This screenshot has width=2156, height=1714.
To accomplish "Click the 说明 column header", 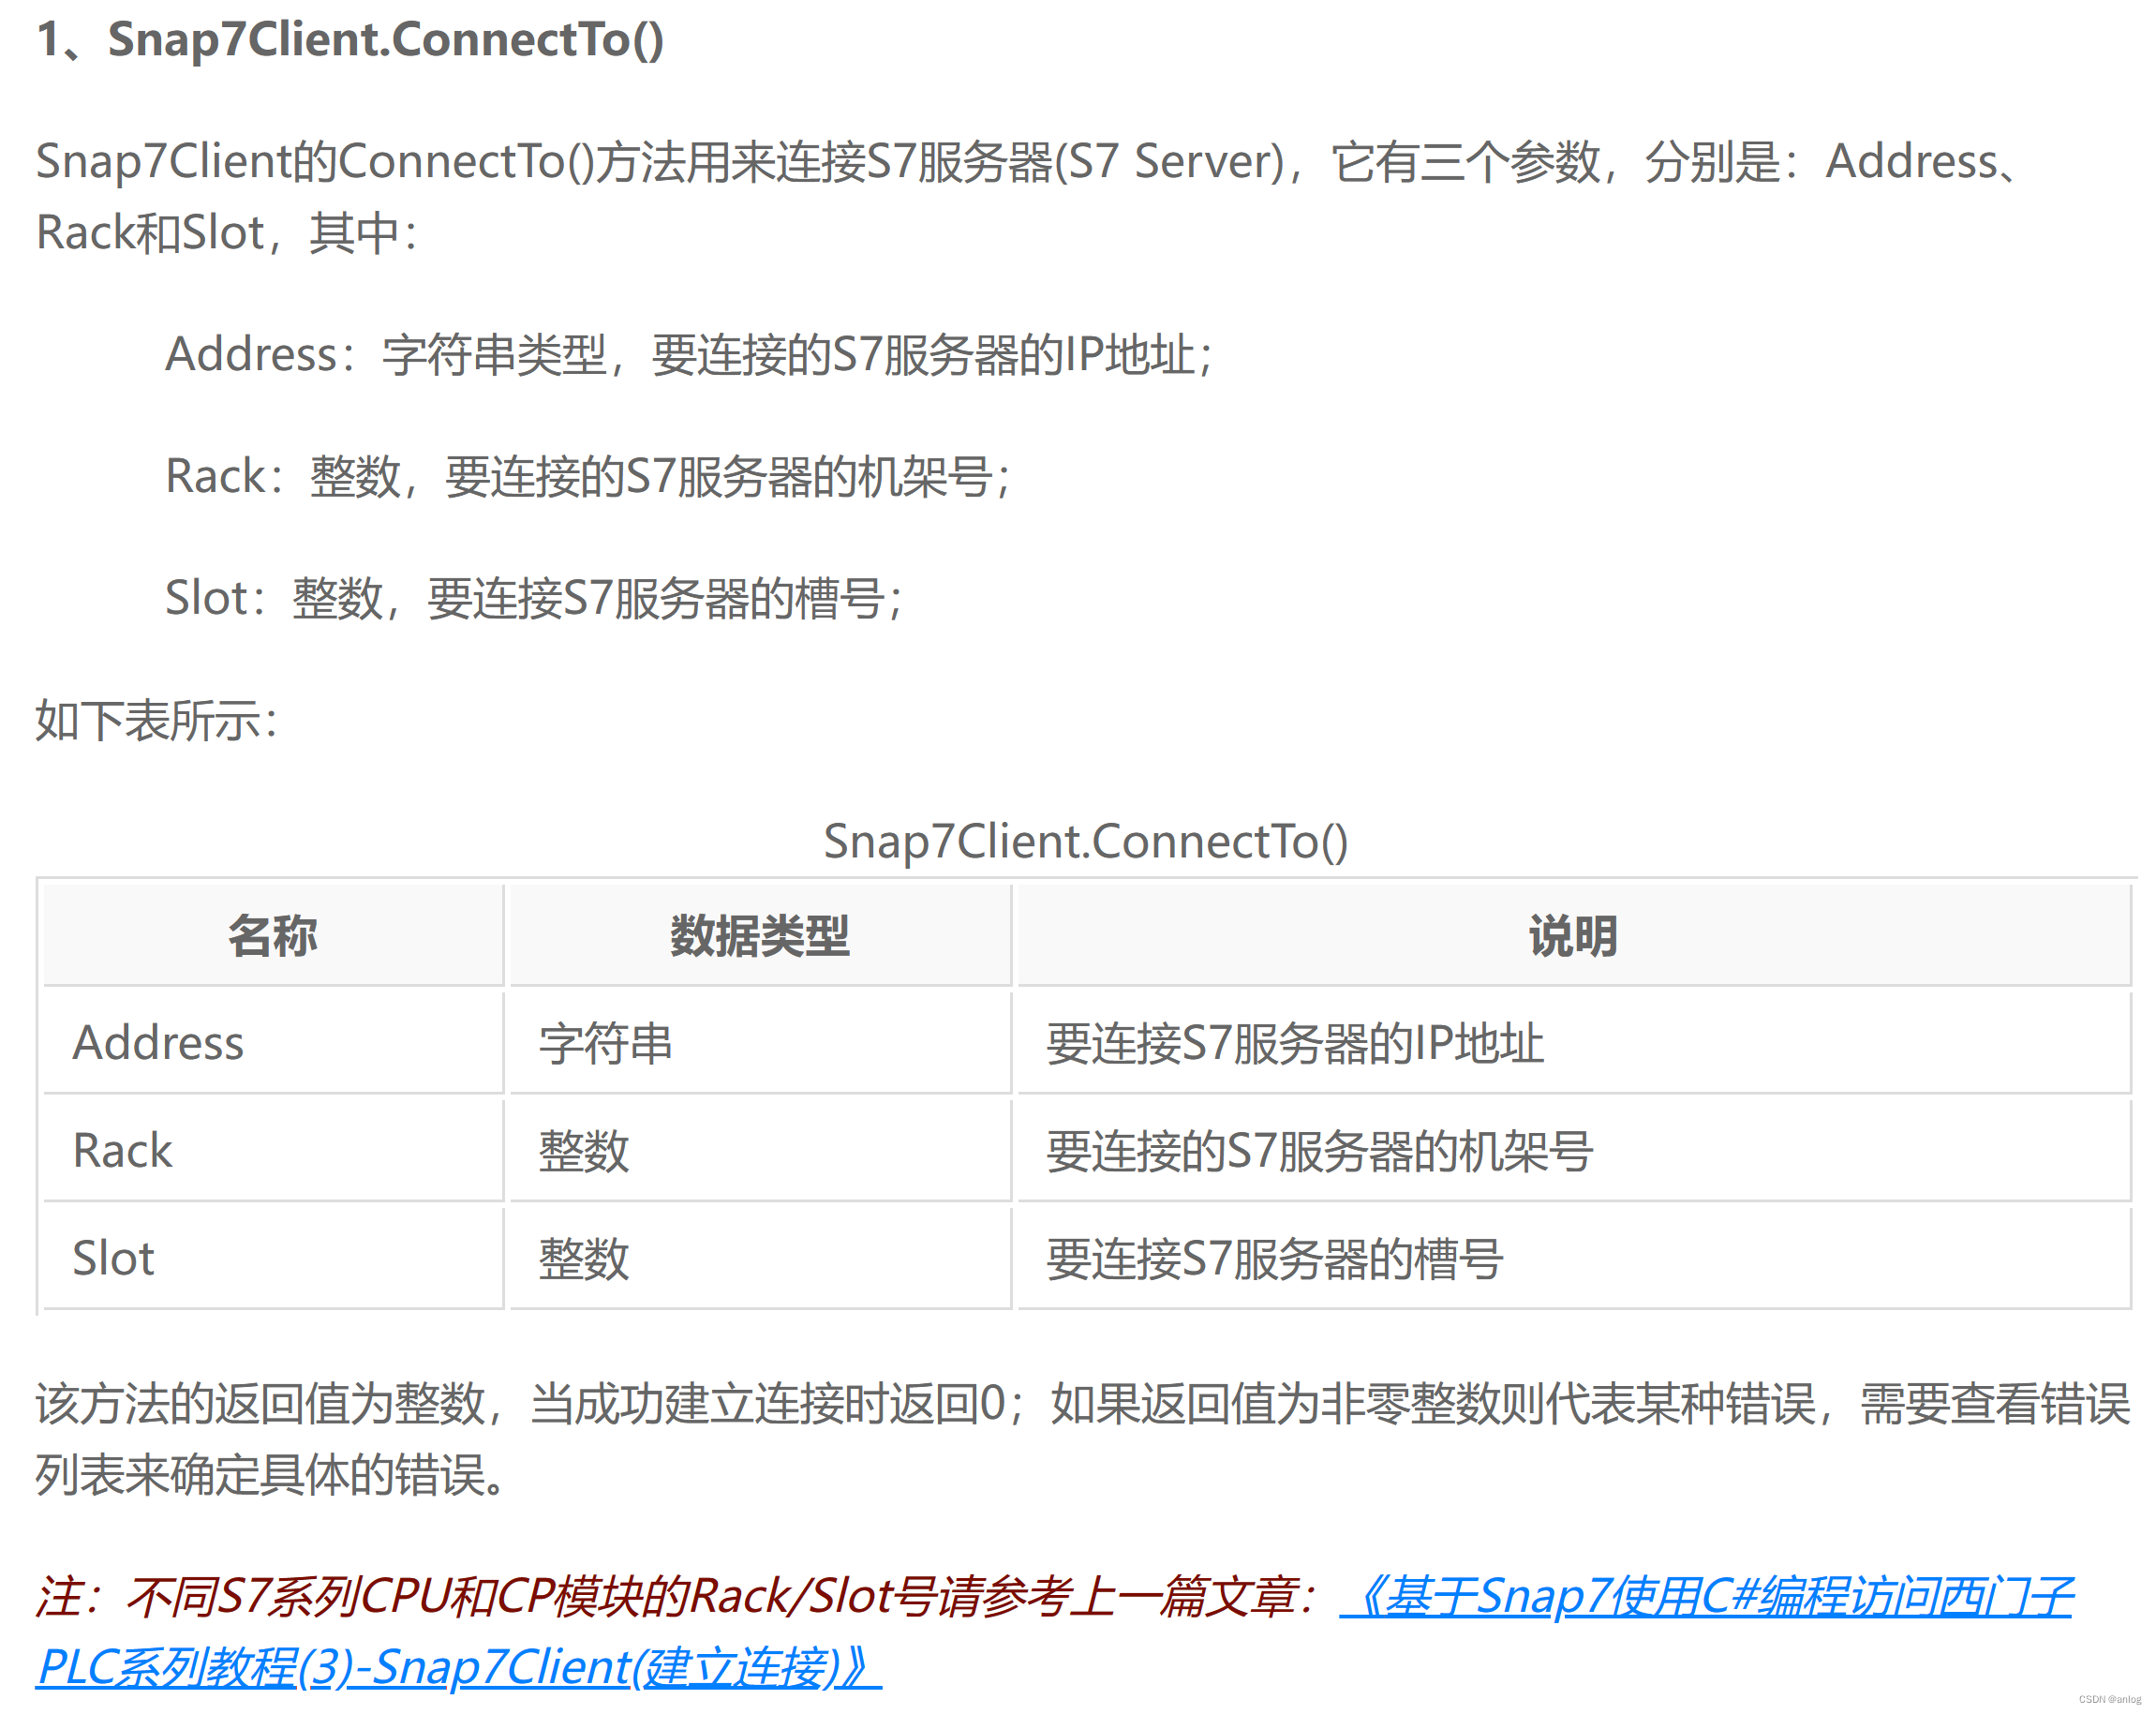I will (x=1572, y=936).
